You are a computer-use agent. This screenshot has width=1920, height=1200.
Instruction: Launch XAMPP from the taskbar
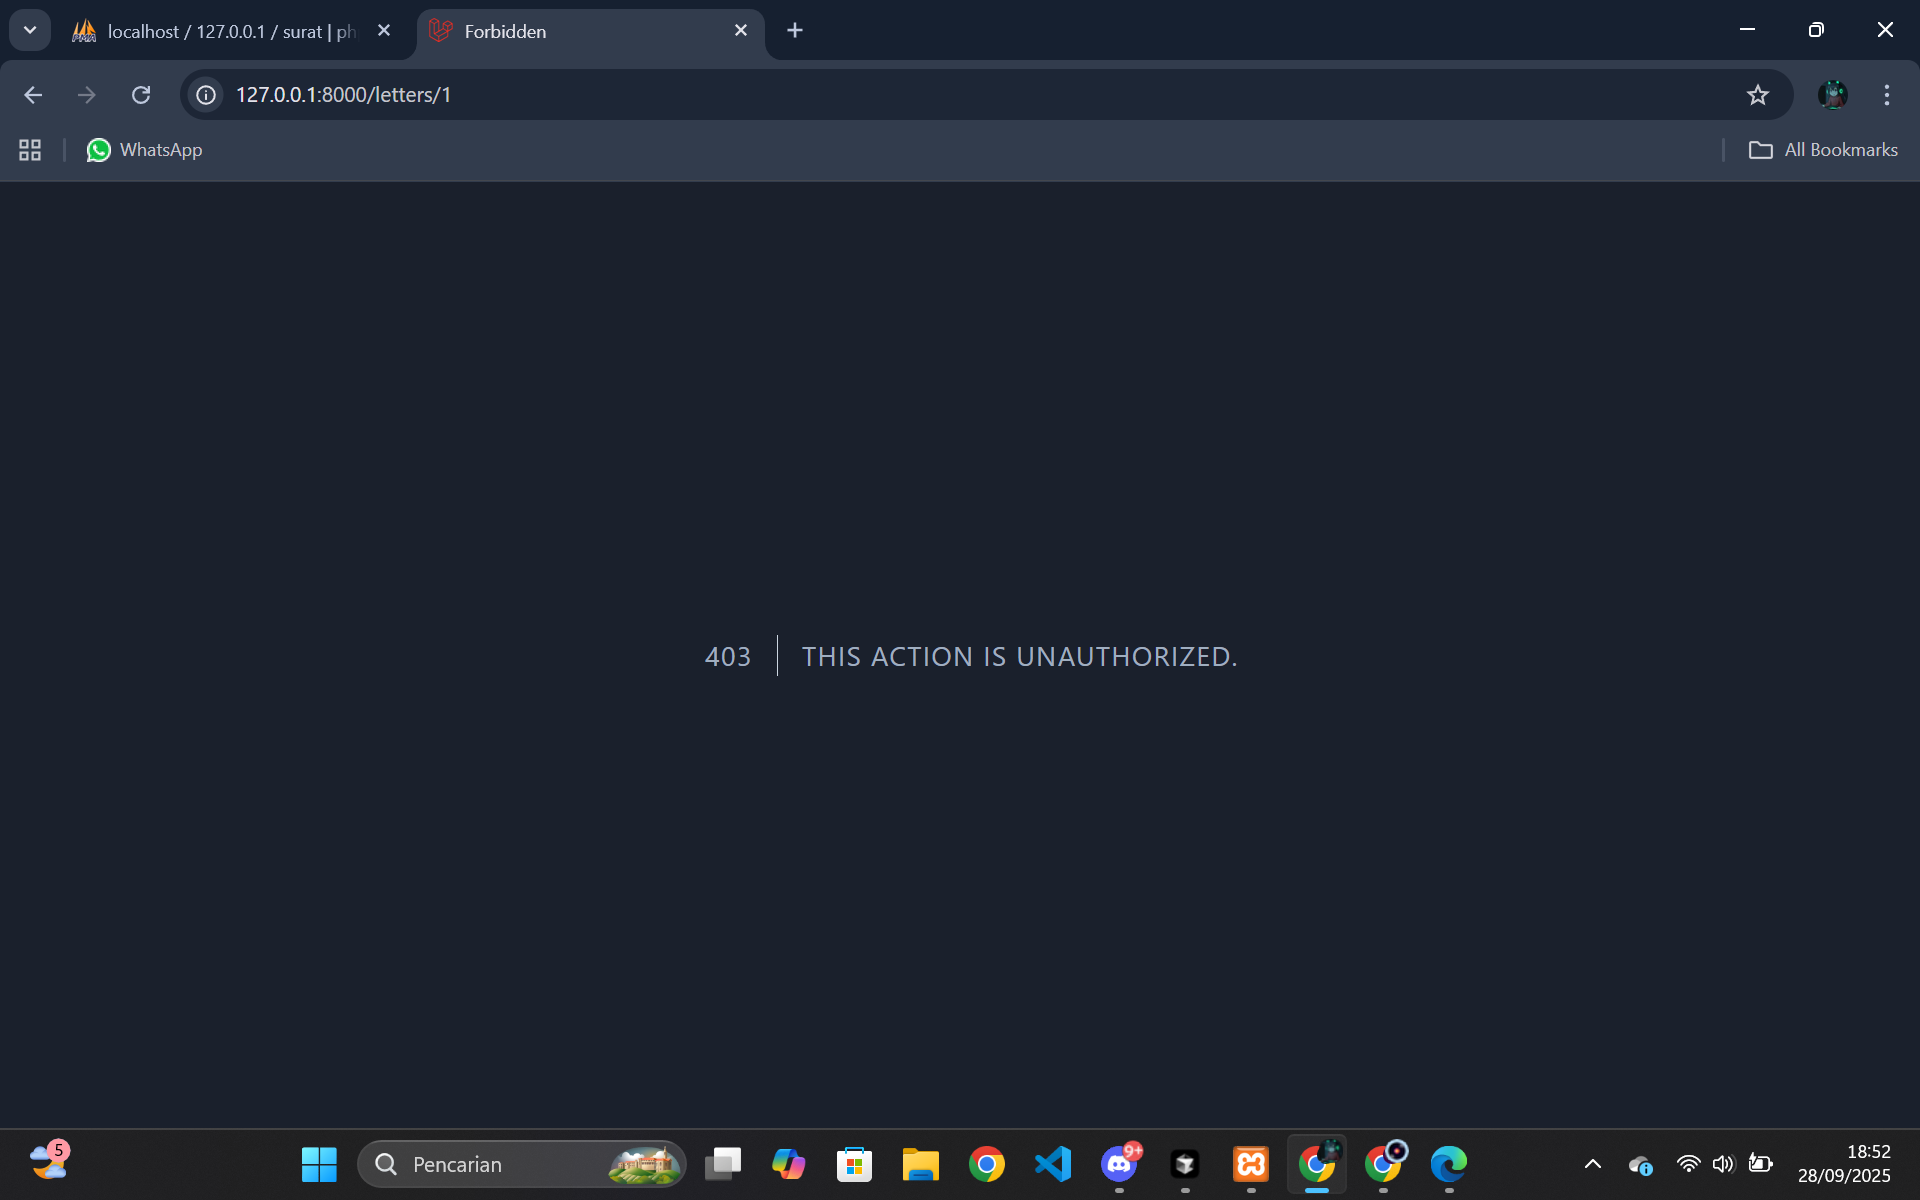[1251, 1164]
